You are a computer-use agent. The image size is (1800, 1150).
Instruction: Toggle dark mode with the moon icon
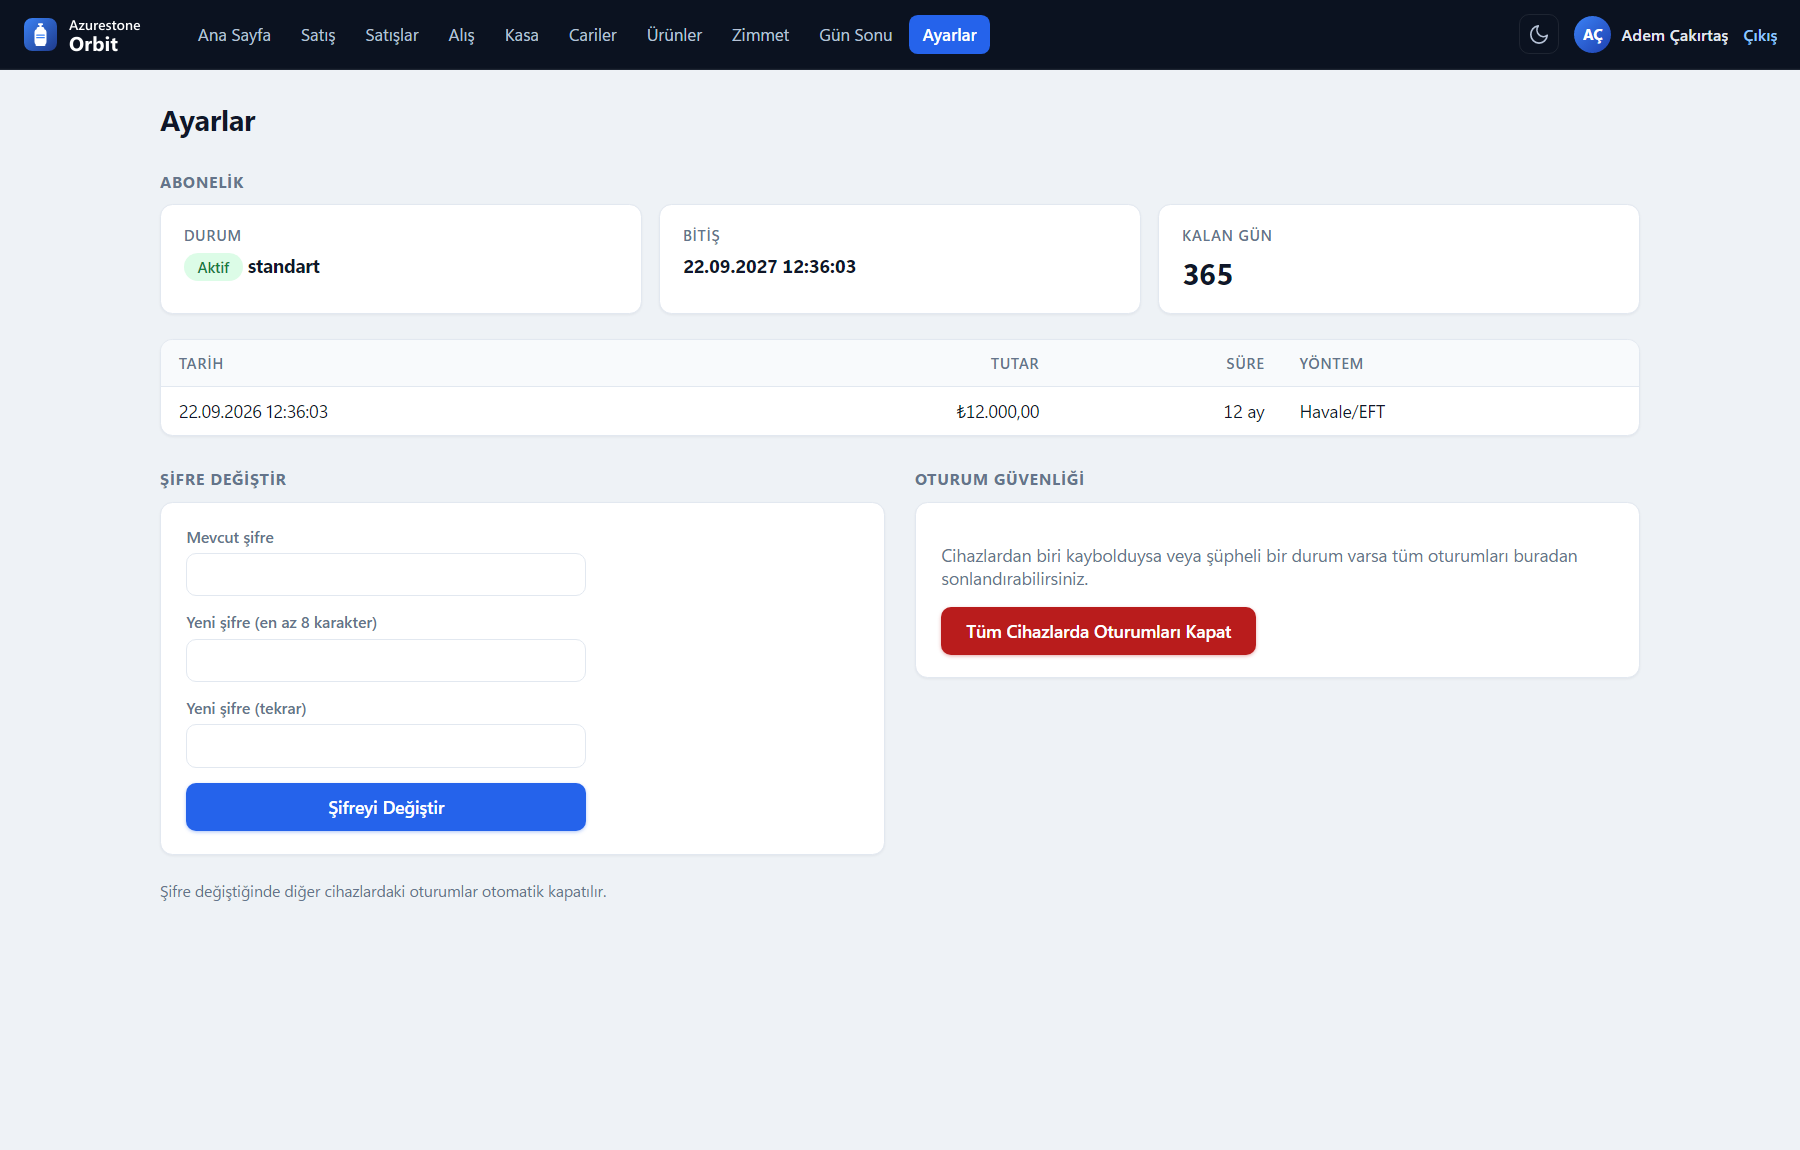[x=1539, y=35]
